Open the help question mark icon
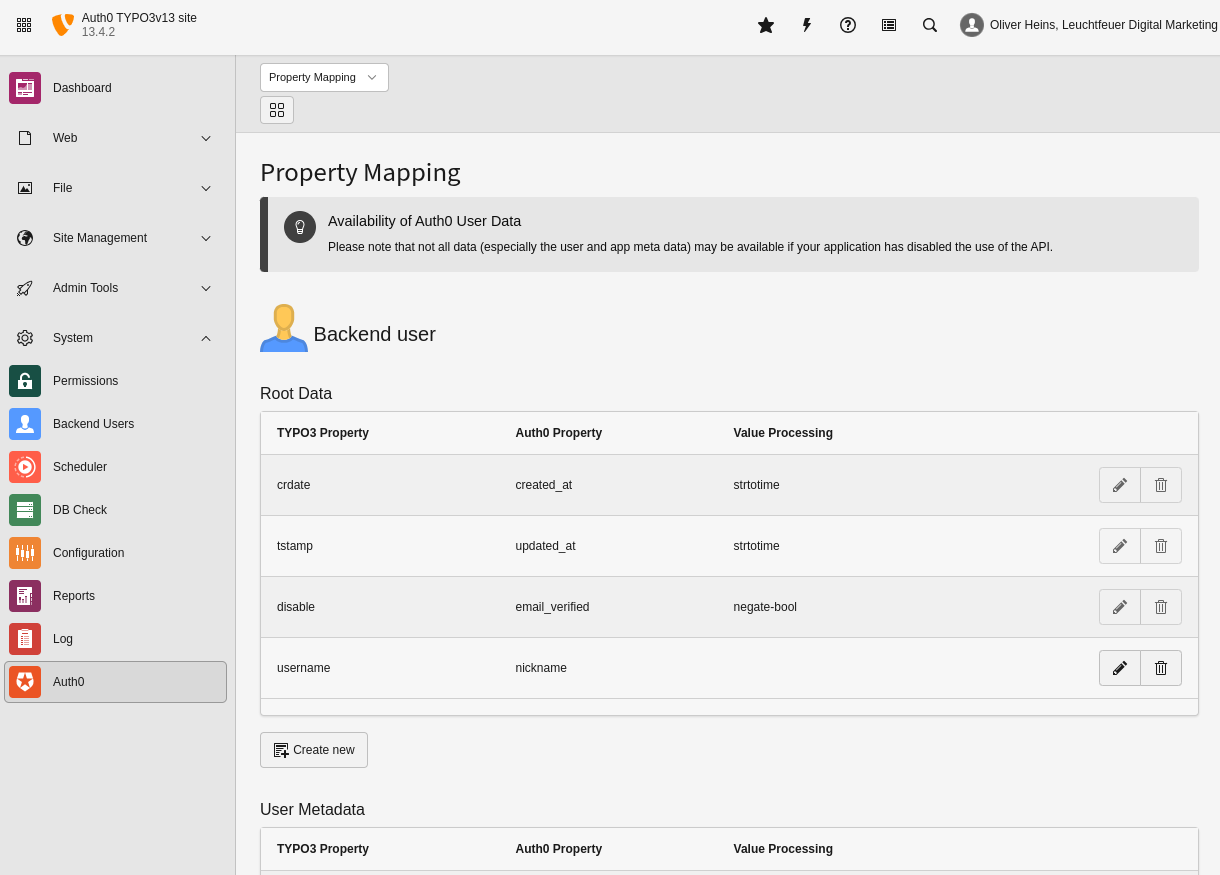This screenshot has width=1220, height=875. pyautogui.click(x=848, y=25)
